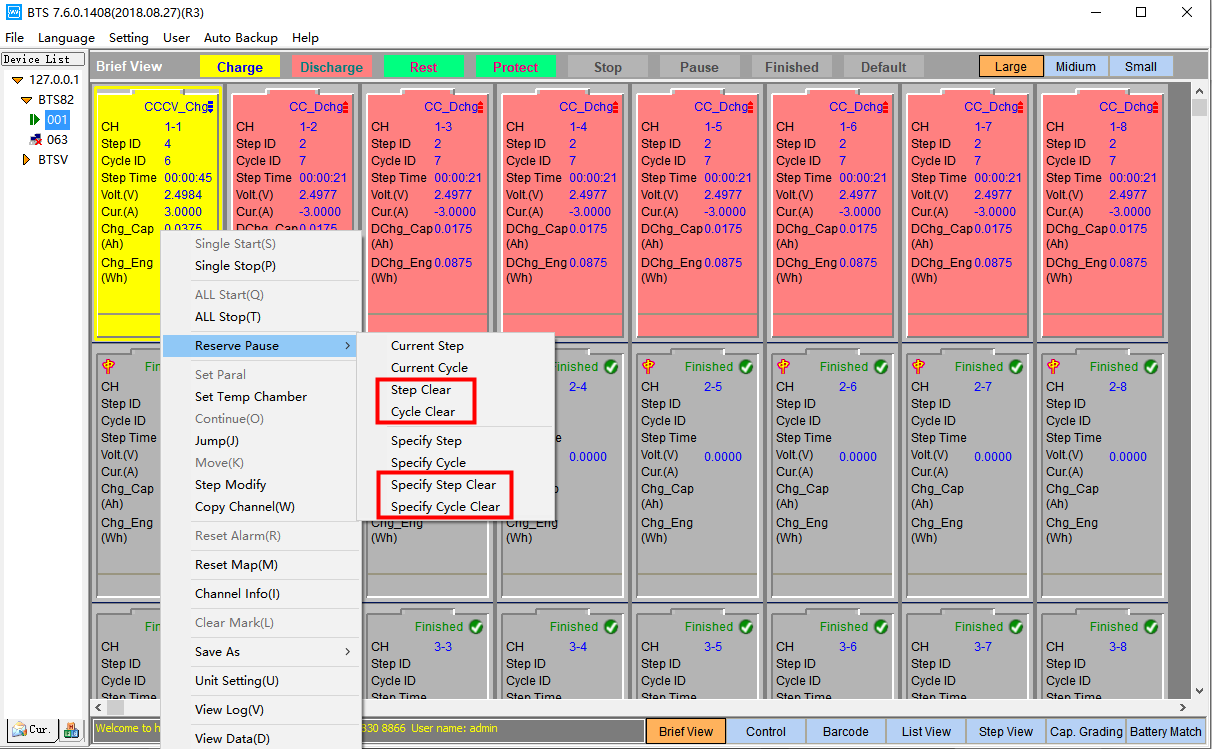This screenshot has height=749, width=1212.
Task: Open the colored blocks tab next to Cur.
Action: click(71, 730)
